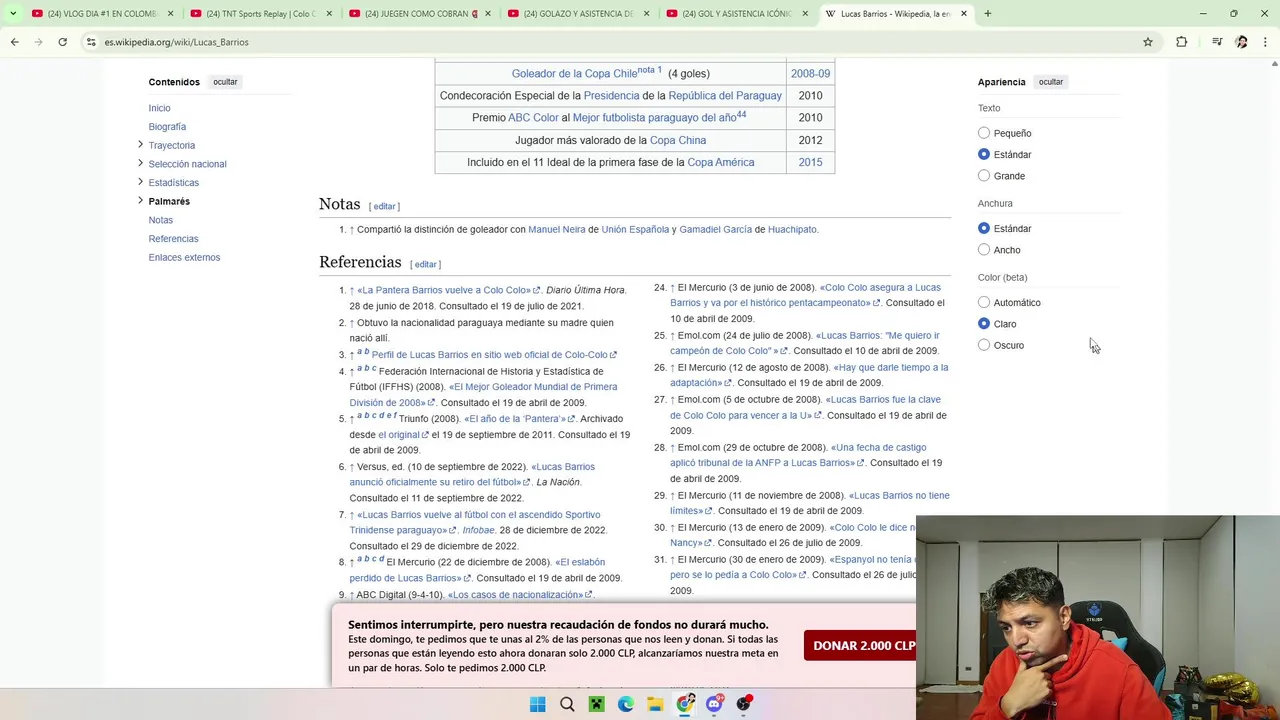Open the browser extensions puzzle icon
The height and width of the screenshot is (720, 1280).
pyautogui.click(x=1182, y=42)
